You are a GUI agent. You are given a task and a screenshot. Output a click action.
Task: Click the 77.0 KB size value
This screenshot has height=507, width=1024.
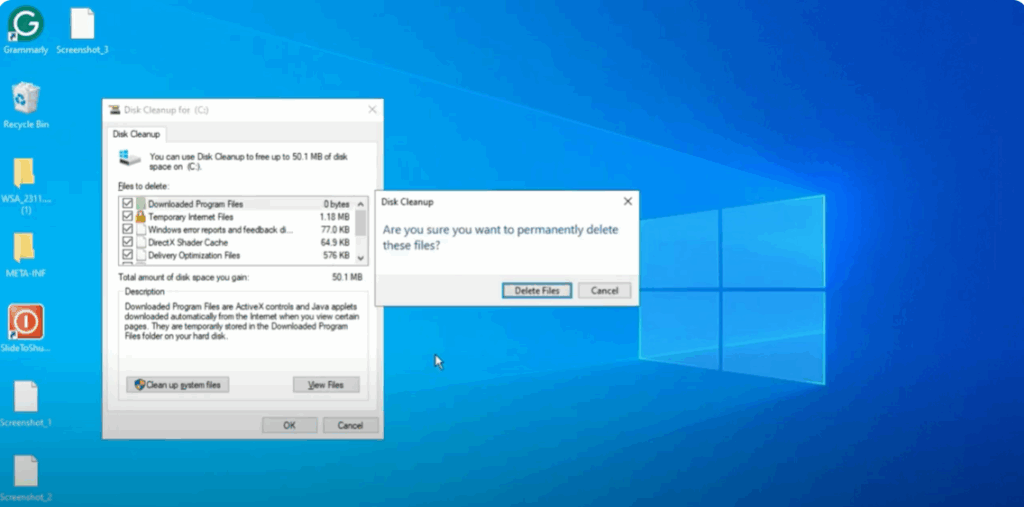pos(336,229)
